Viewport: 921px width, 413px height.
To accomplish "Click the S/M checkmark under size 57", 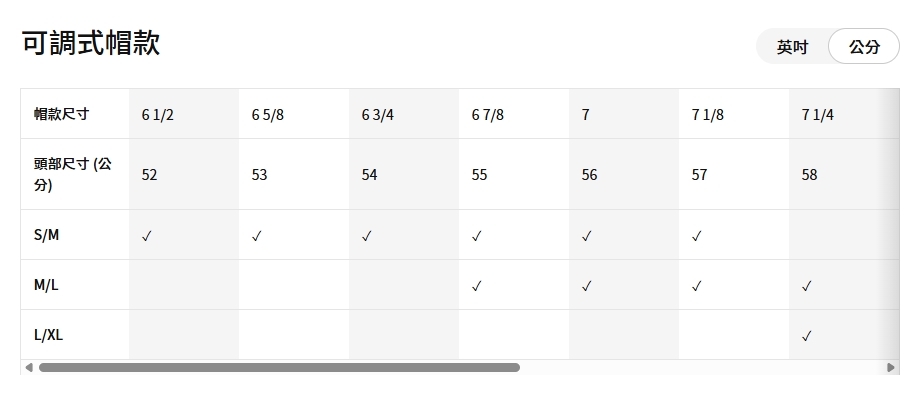I will click(x=697, y=237).
